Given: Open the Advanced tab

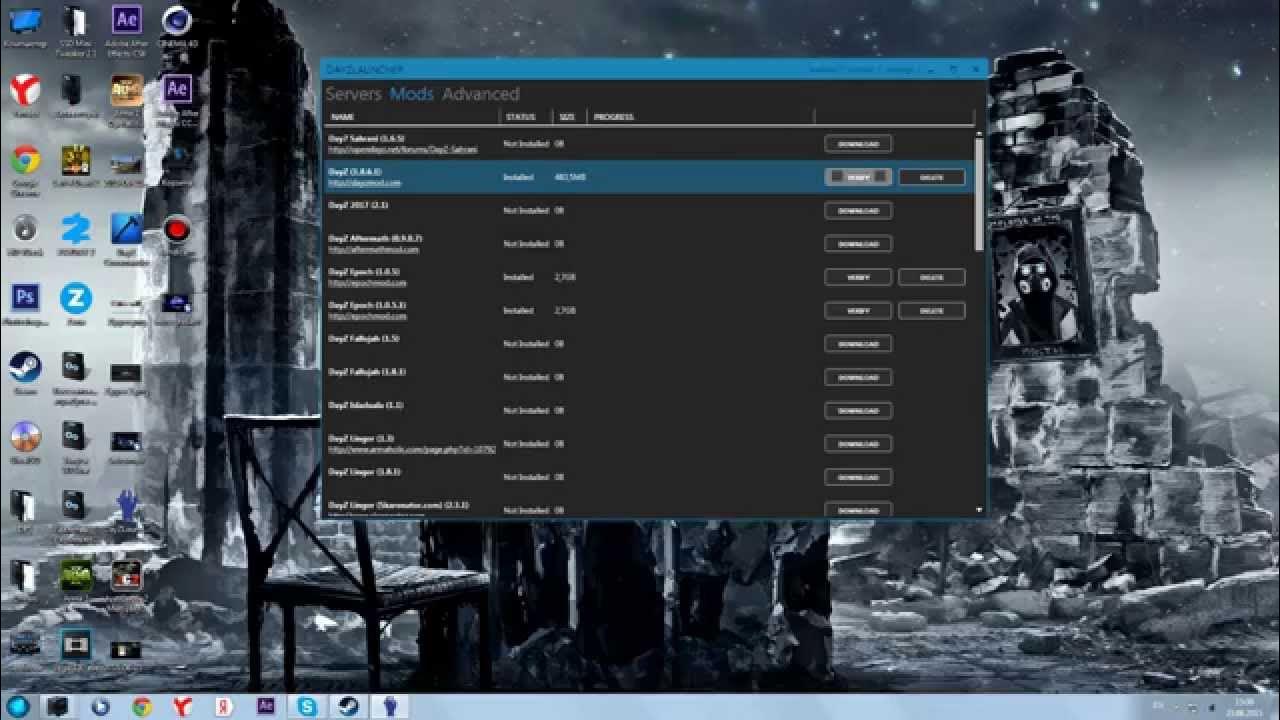Looking at the screenshot, I should (x=481, y=94).
